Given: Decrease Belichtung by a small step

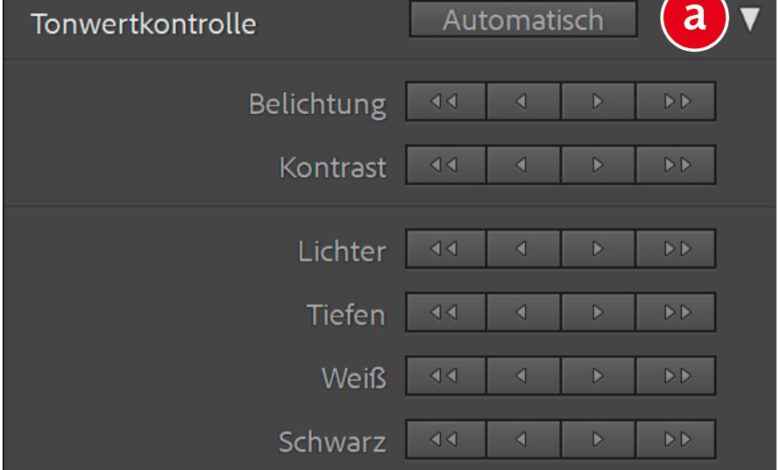Looking at the screenshot, I should (523, 102).
